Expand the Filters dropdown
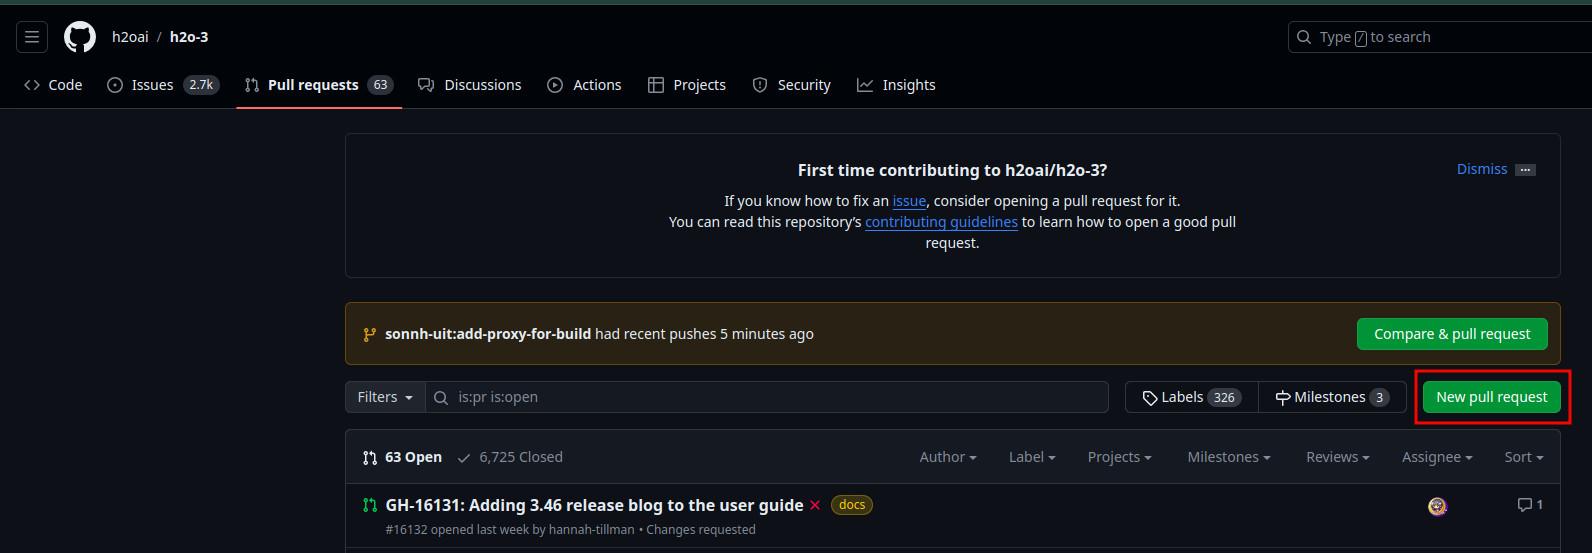1592x553 pixels. (x=385, y=397)
